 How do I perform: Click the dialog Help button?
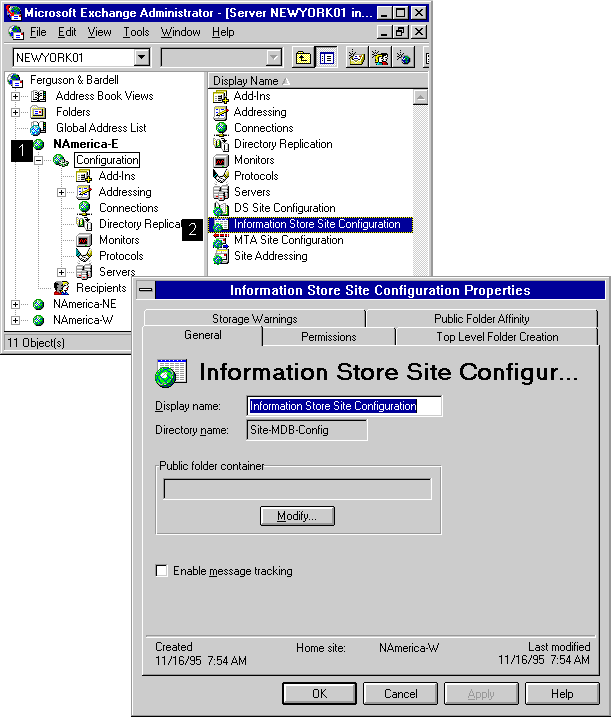[562, 694]
